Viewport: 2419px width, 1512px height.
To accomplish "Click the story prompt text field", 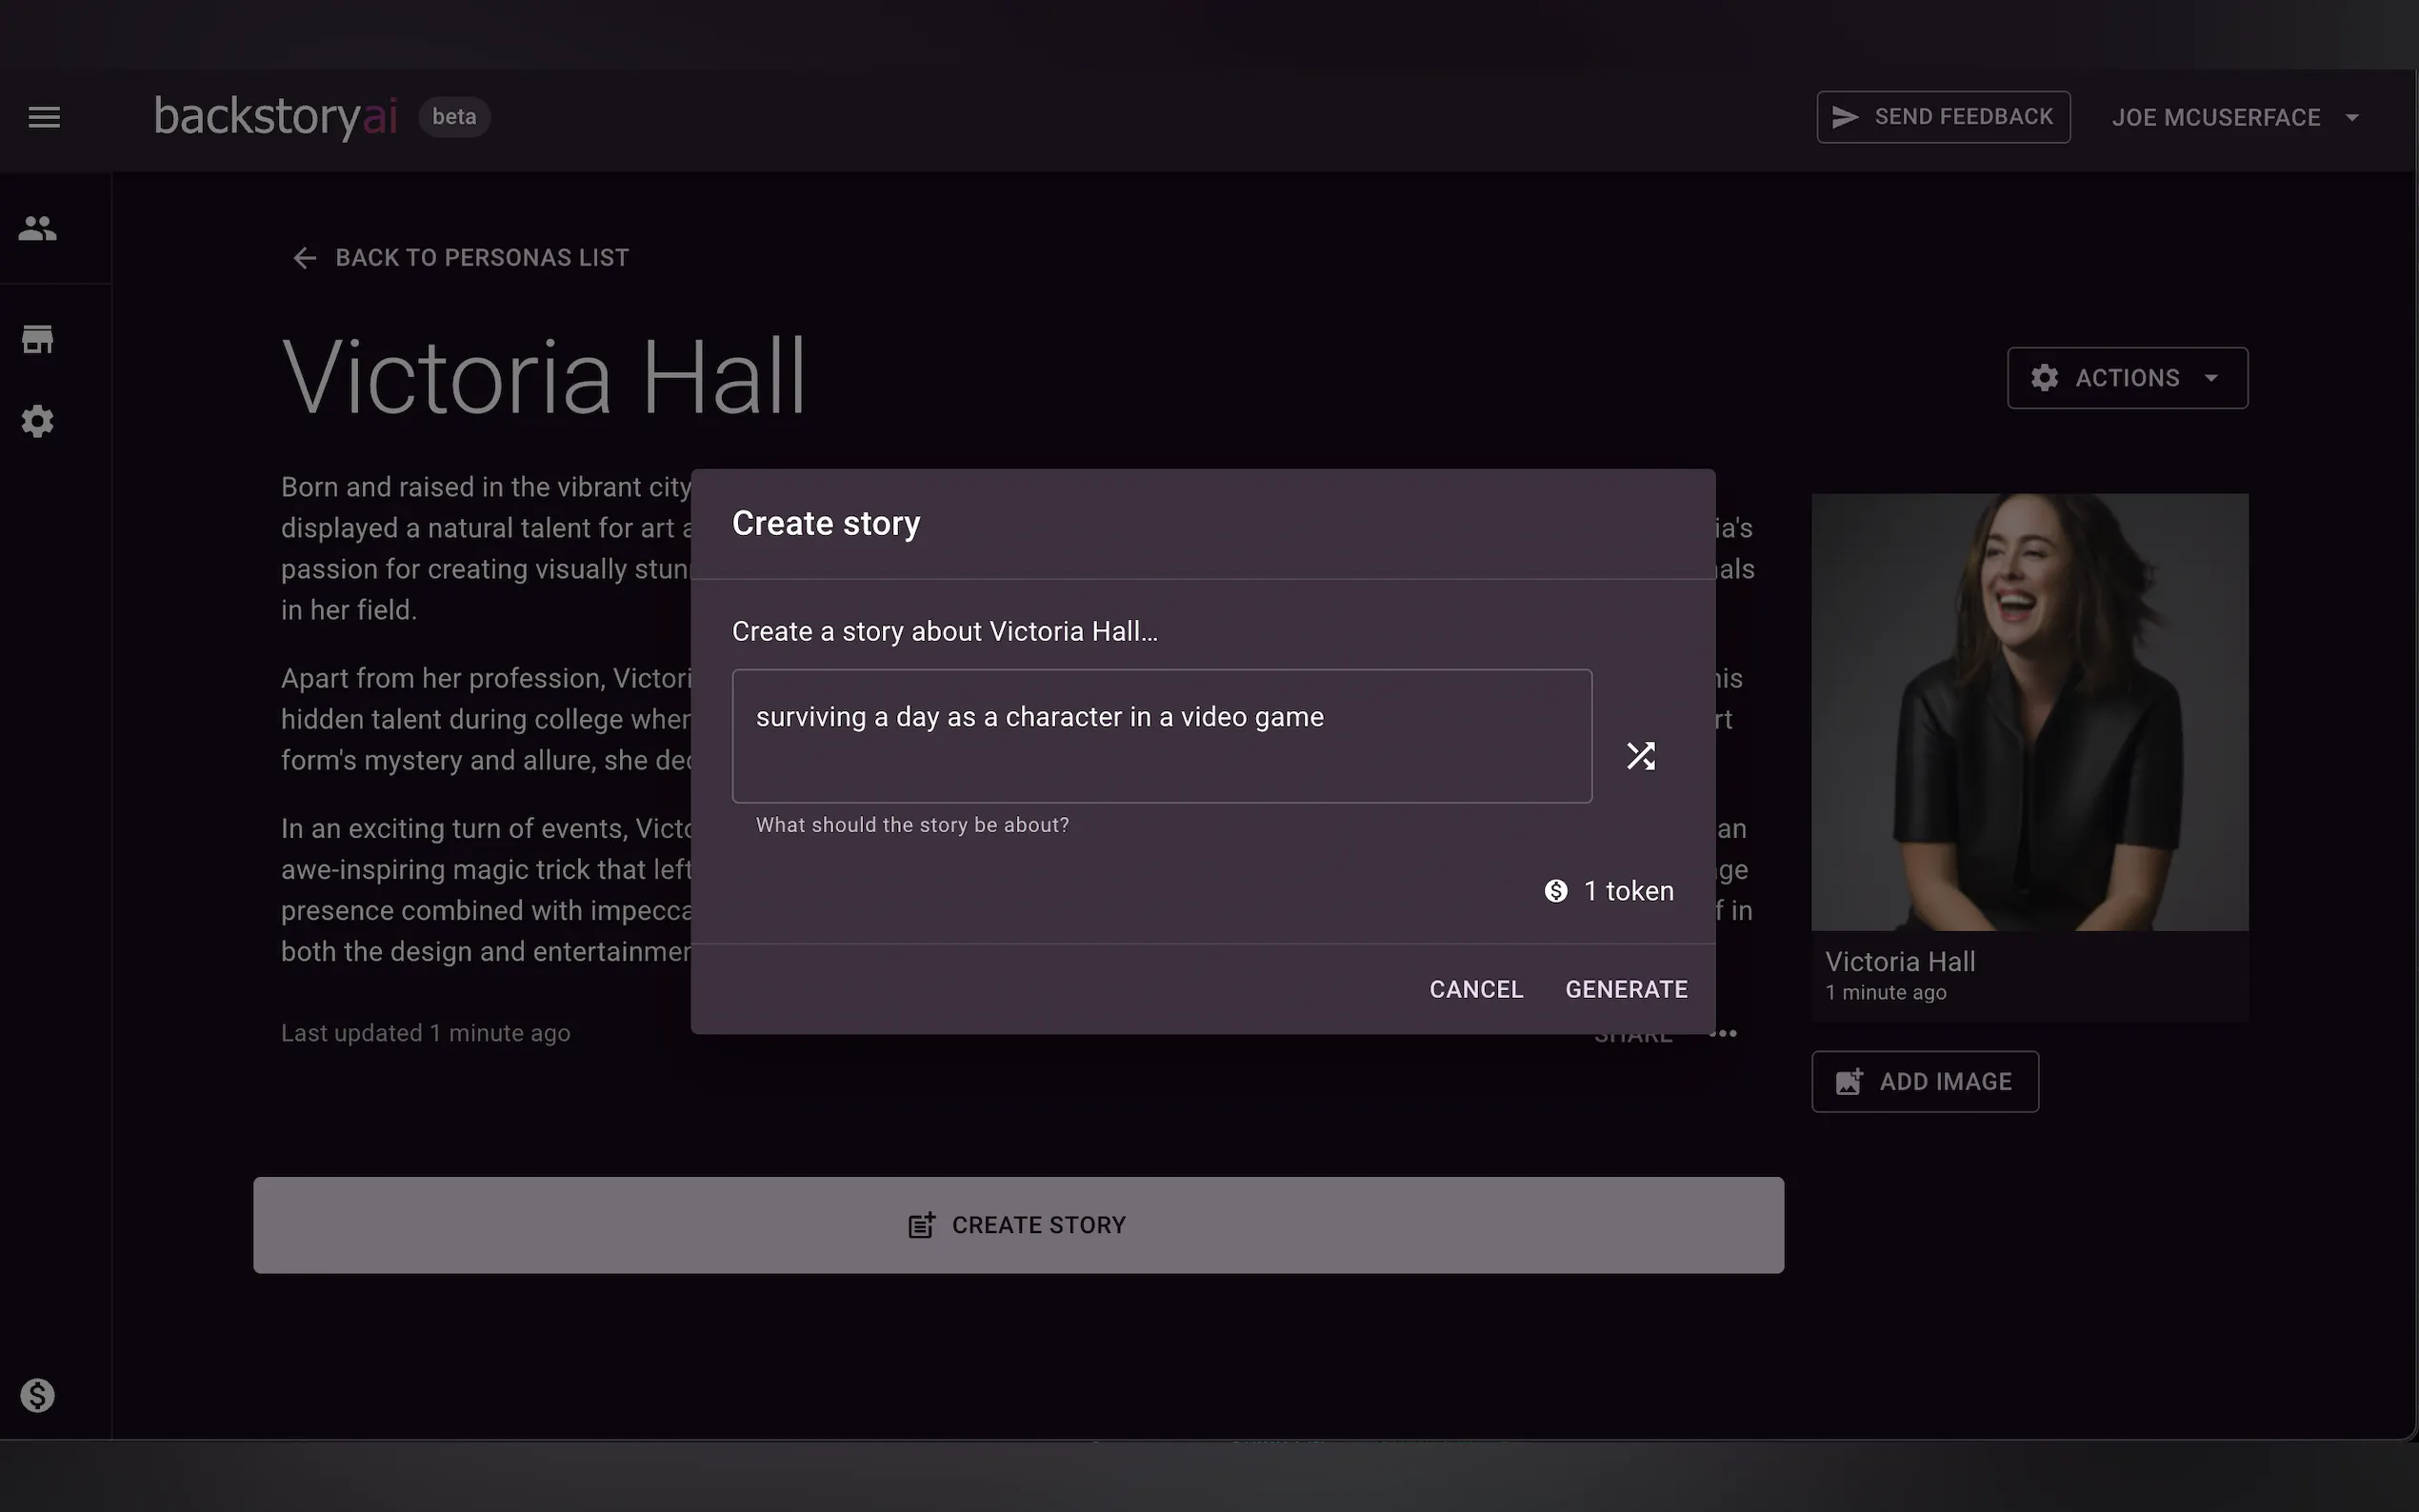I will click(x=1160, y=736).
